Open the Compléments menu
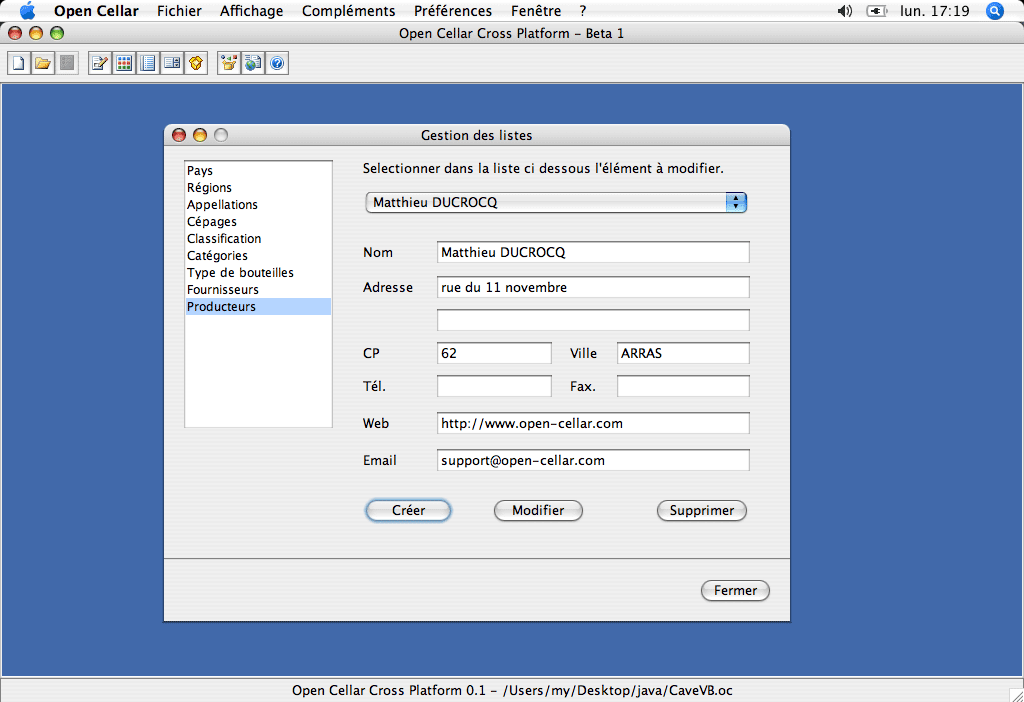Viewport: 1024px width, 702px height. tap(348, 11)
